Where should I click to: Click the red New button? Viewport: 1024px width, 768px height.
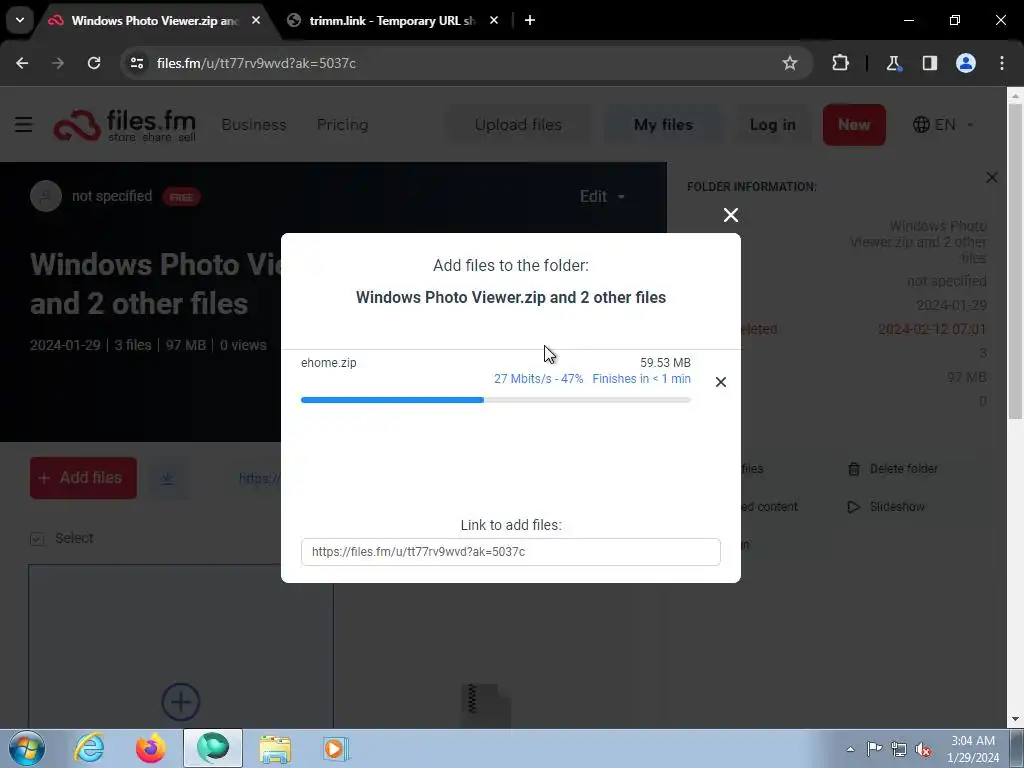(x=854, y=125)
